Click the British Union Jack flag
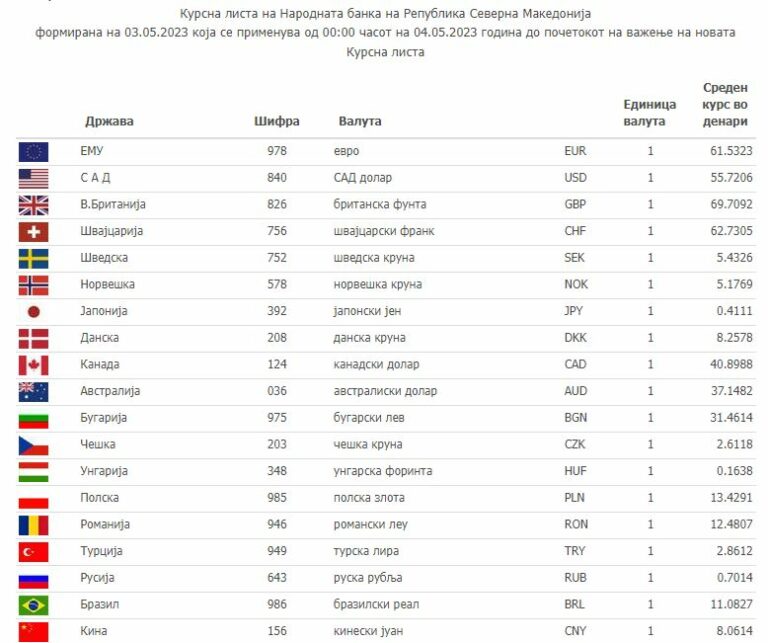Viewport: 768px width, 643px height. click(33, 204)
